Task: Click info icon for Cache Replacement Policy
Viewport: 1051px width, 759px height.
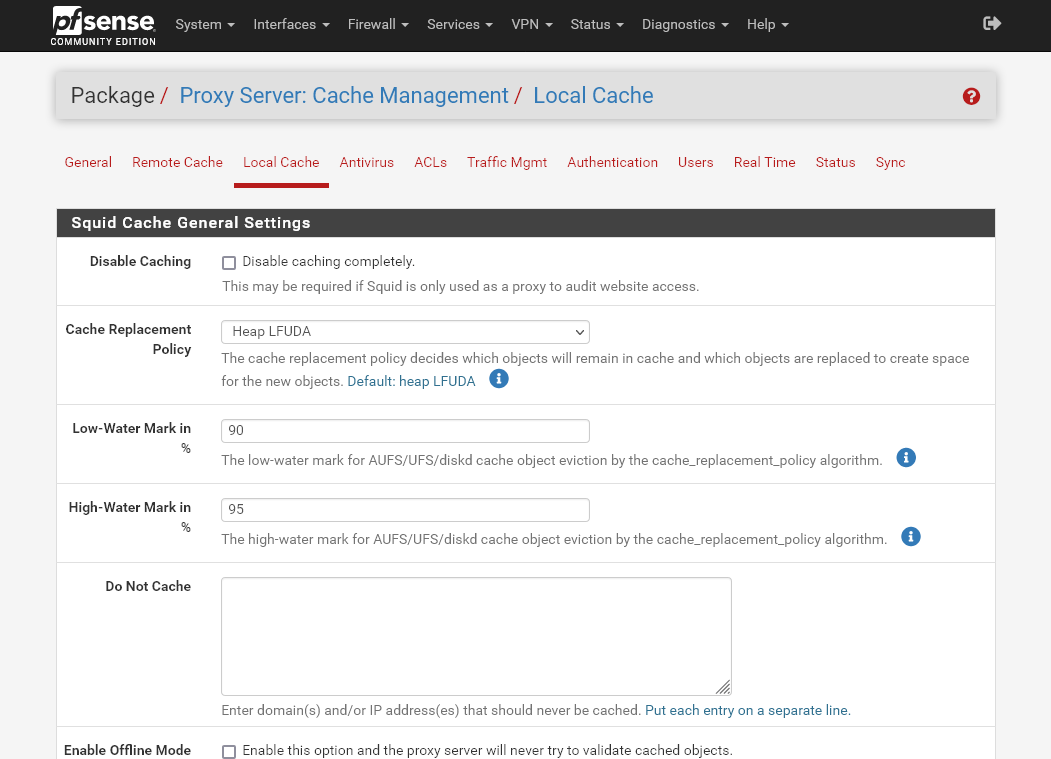Action: (x=499, y=380)
